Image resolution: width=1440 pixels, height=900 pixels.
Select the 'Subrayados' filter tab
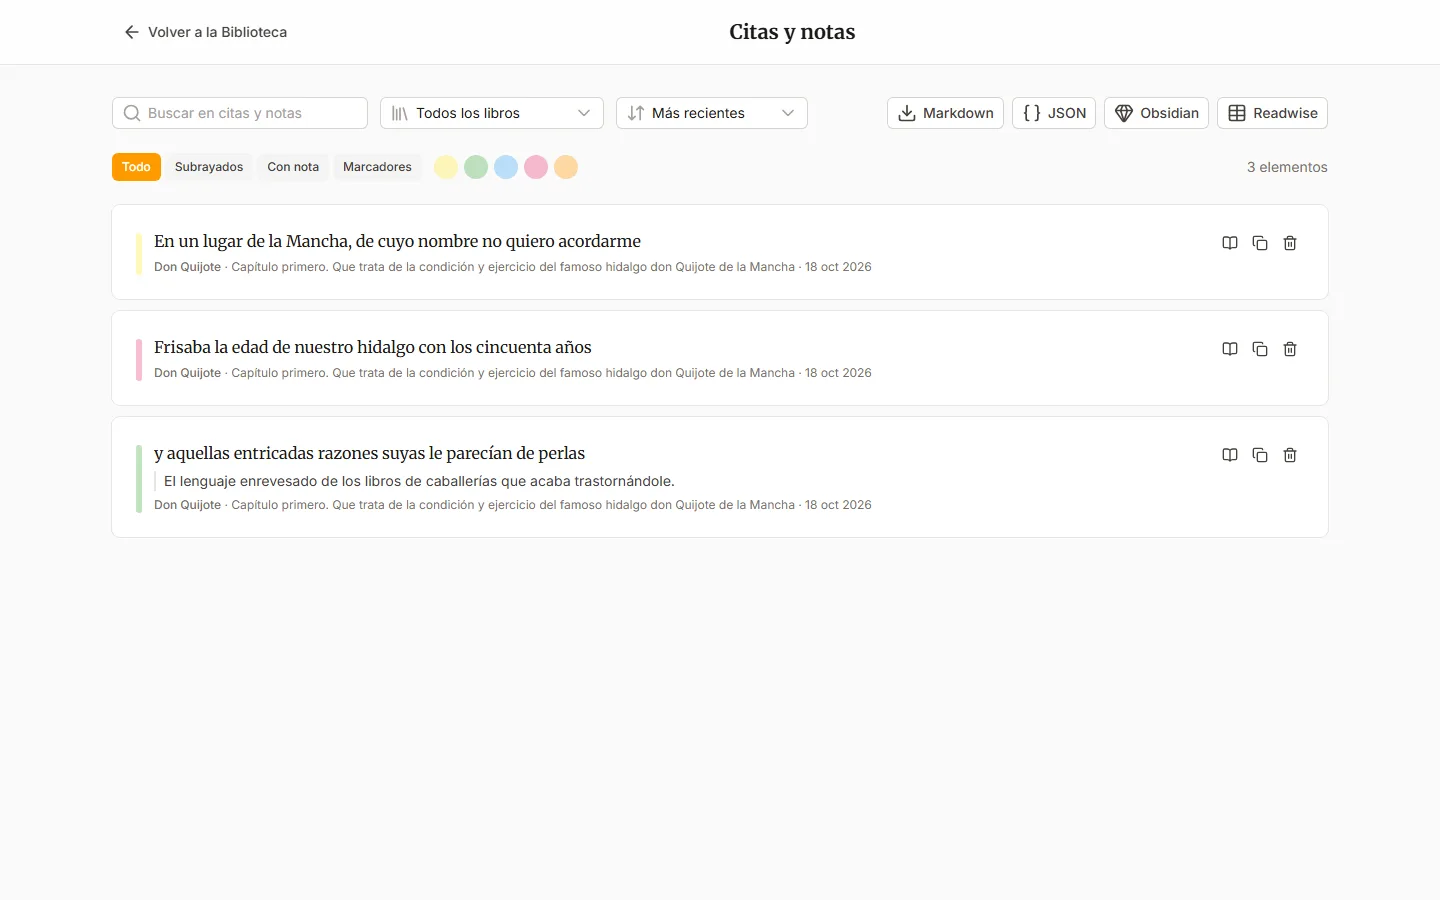pos(209,167)
